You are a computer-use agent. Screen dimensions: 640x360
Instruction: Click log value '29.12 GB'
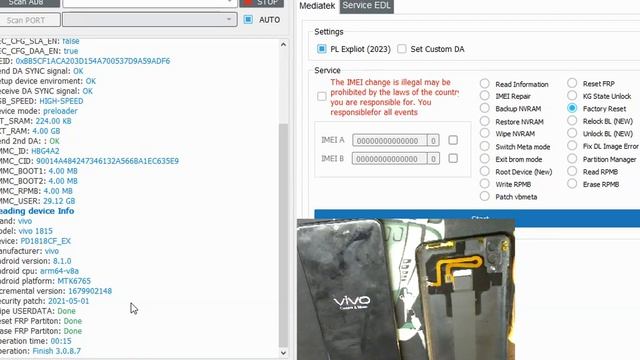(59, 201)
